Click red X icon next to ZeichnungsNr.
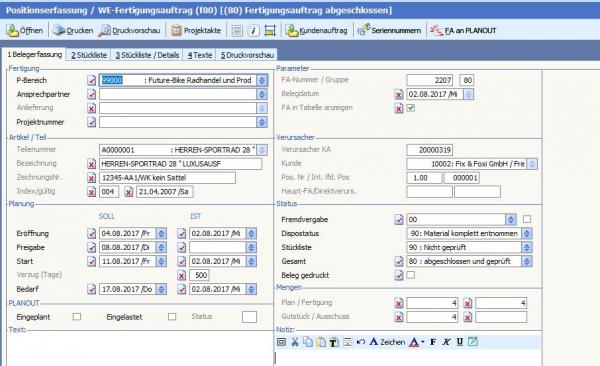The height and width of the screenshot is (366, 600). [x=91, y=178]
